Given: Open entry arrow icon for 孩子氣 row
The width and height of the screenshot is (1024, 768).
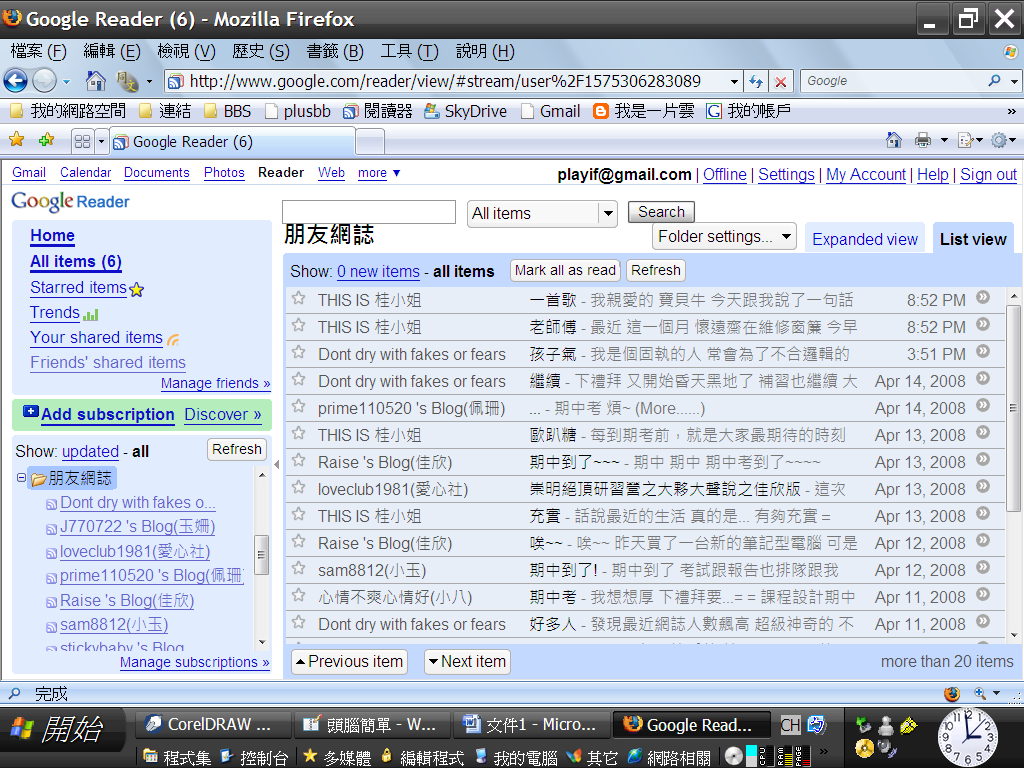Looking at the screenshot, I should pos(983,352).
